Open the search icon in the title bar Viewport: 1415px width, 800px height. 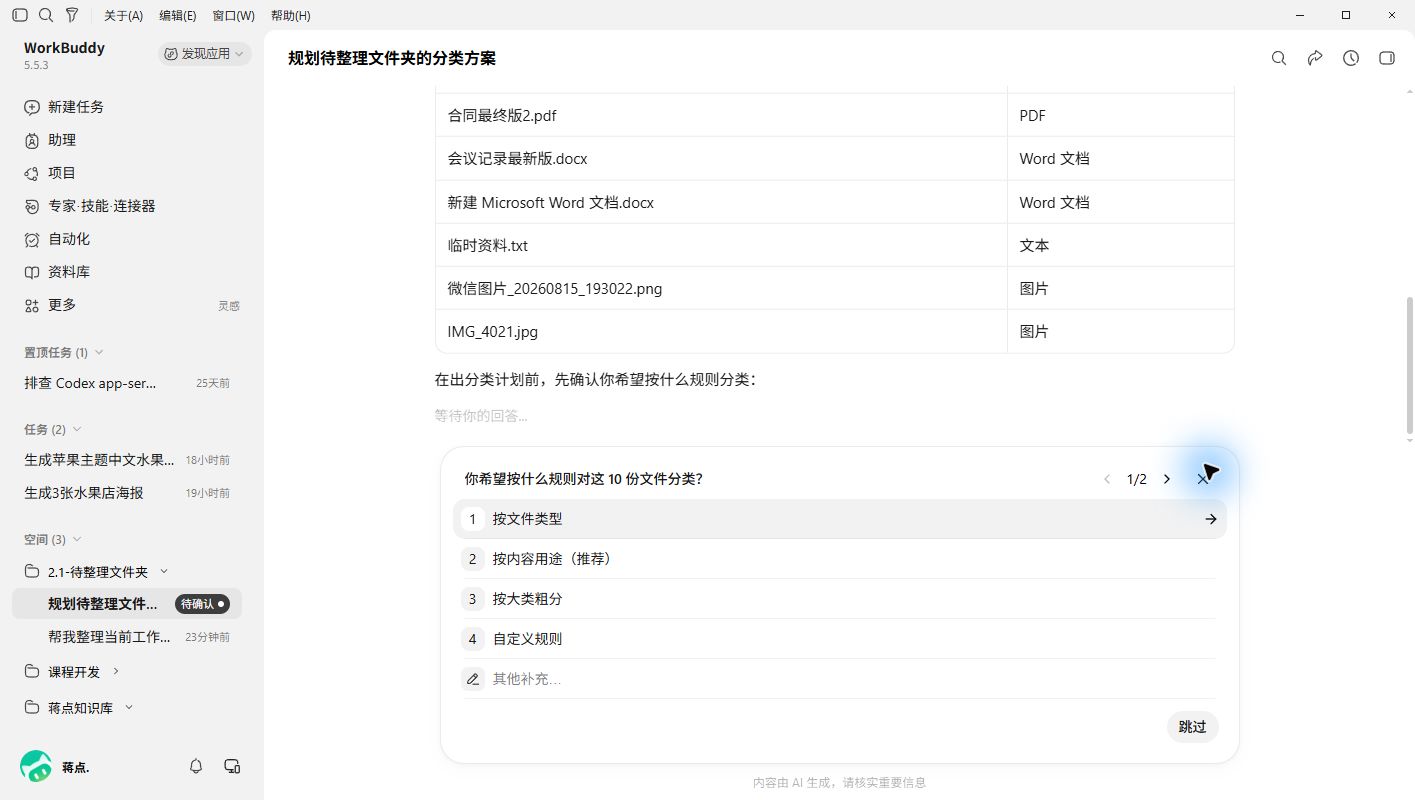tap(46, 15)
